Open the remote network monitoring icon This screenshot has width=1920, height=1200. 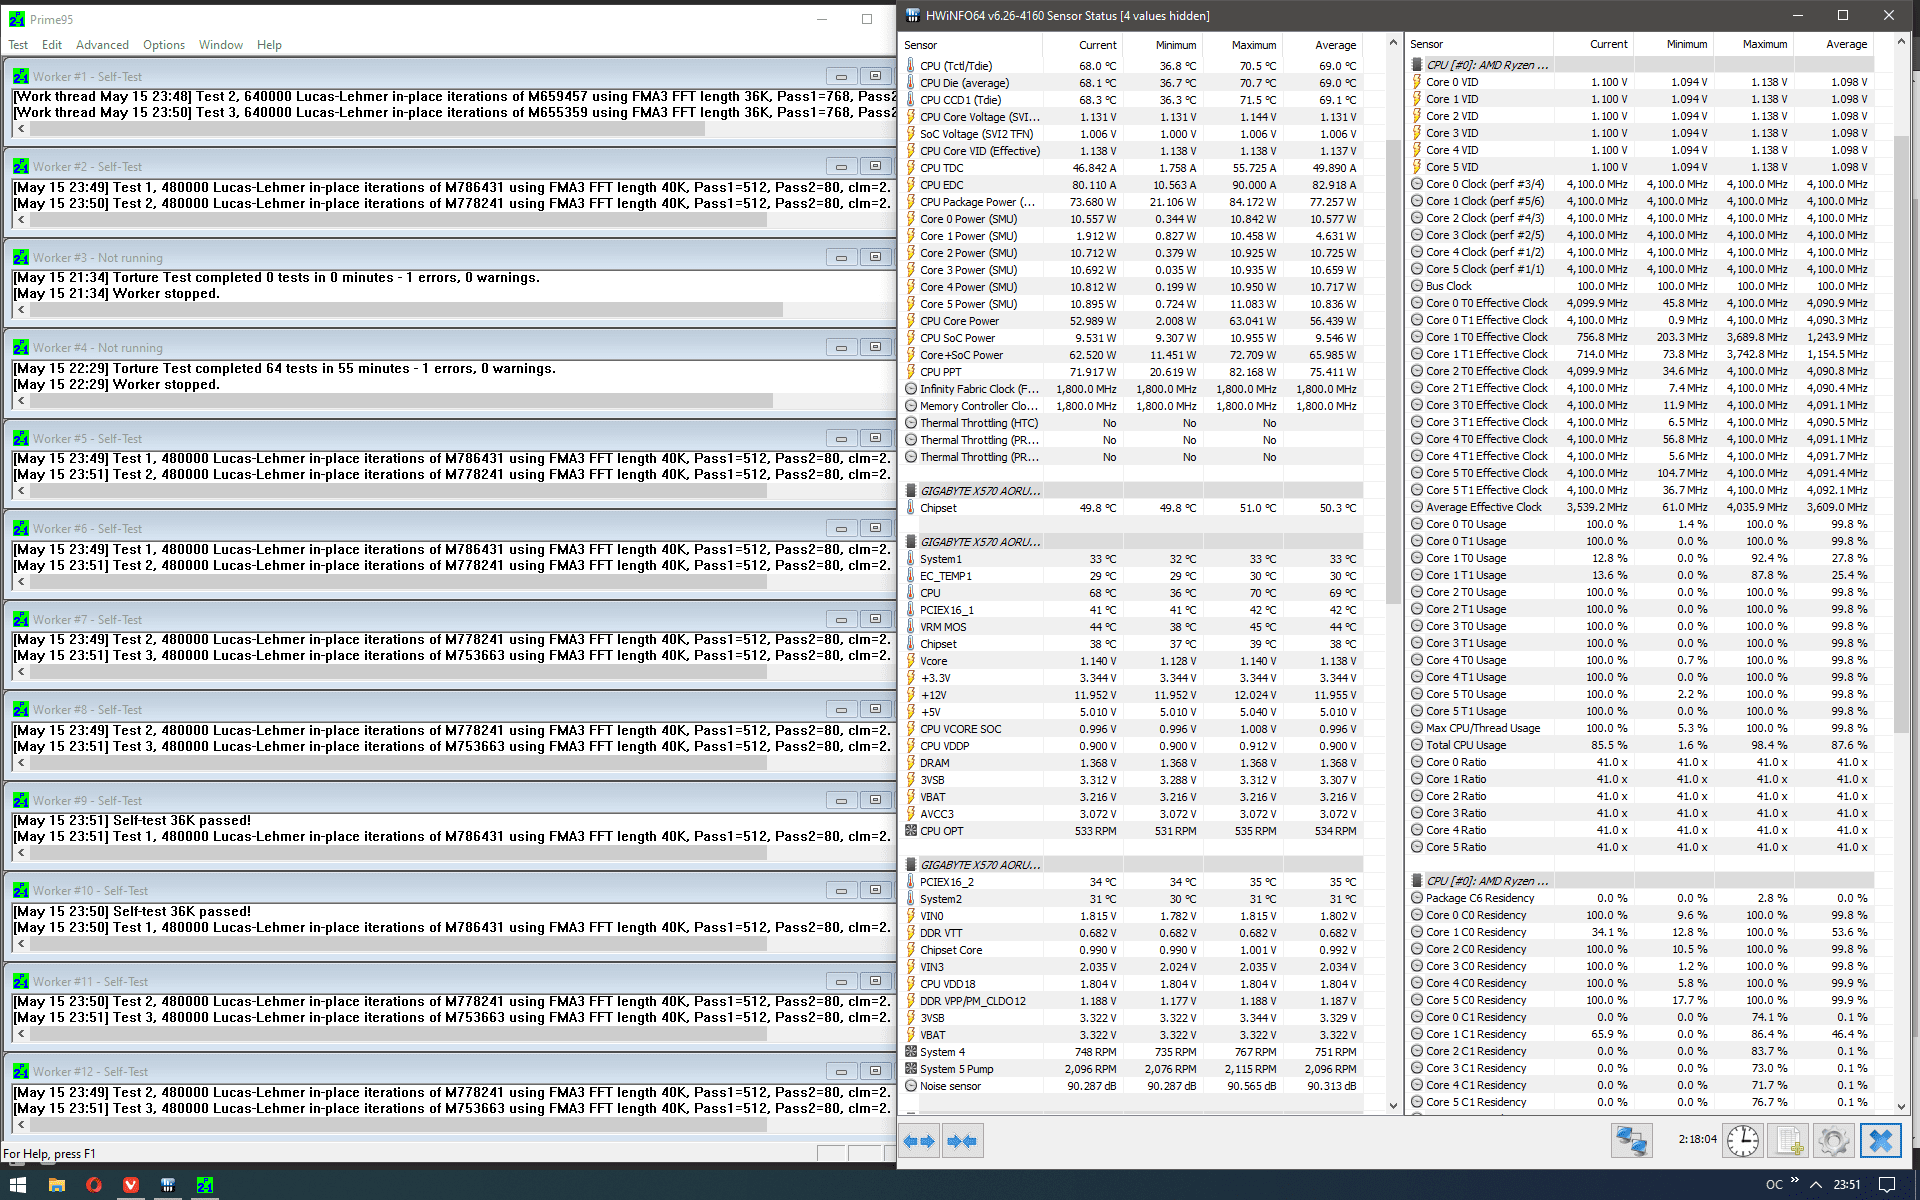1631,1140
